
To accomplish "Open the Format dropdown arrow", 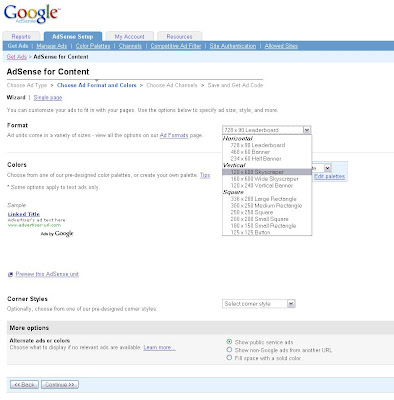I will click(x=307, y=130).
